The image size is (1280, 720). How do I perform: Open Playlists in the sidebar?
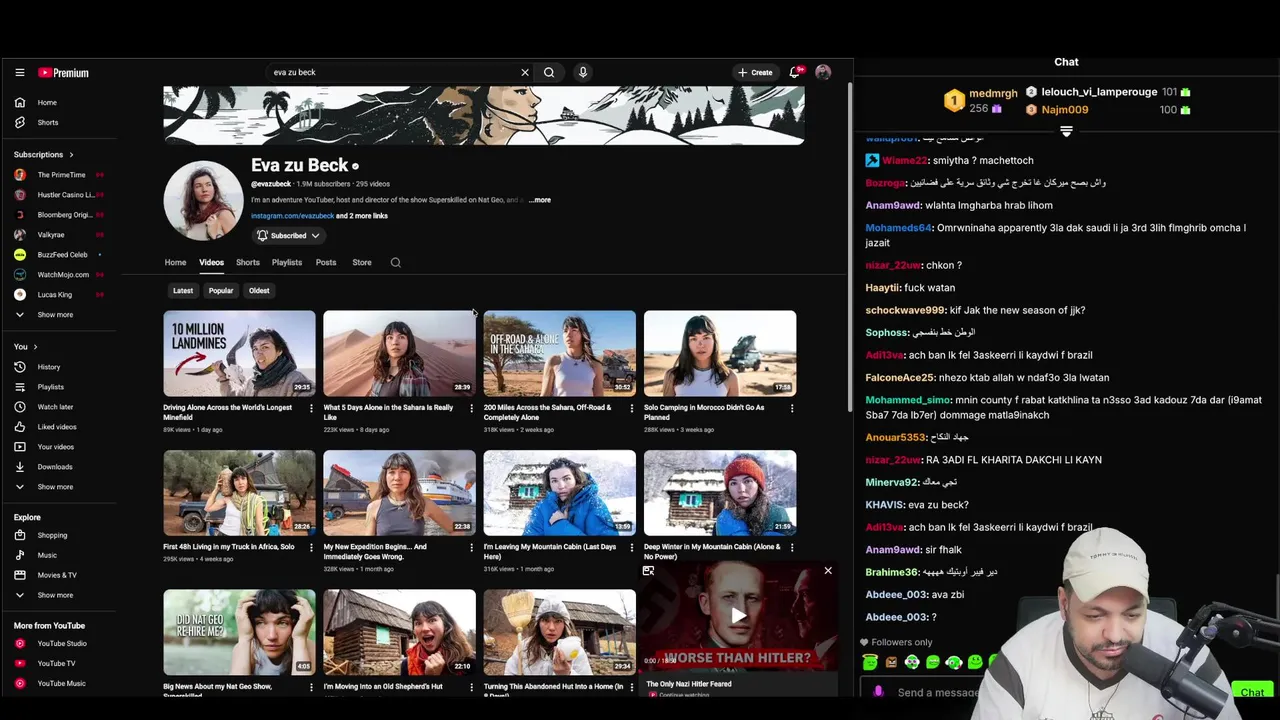click(x=50, y=387)
